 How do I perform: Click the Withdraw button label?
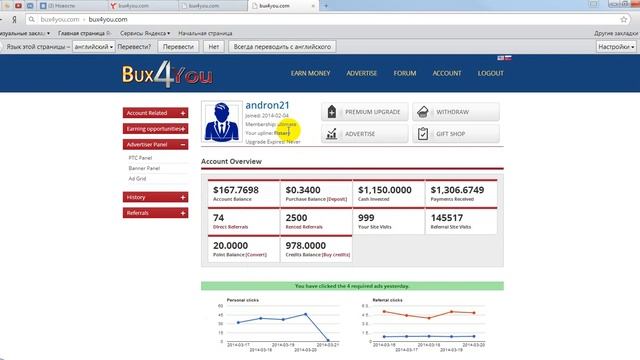453,112
